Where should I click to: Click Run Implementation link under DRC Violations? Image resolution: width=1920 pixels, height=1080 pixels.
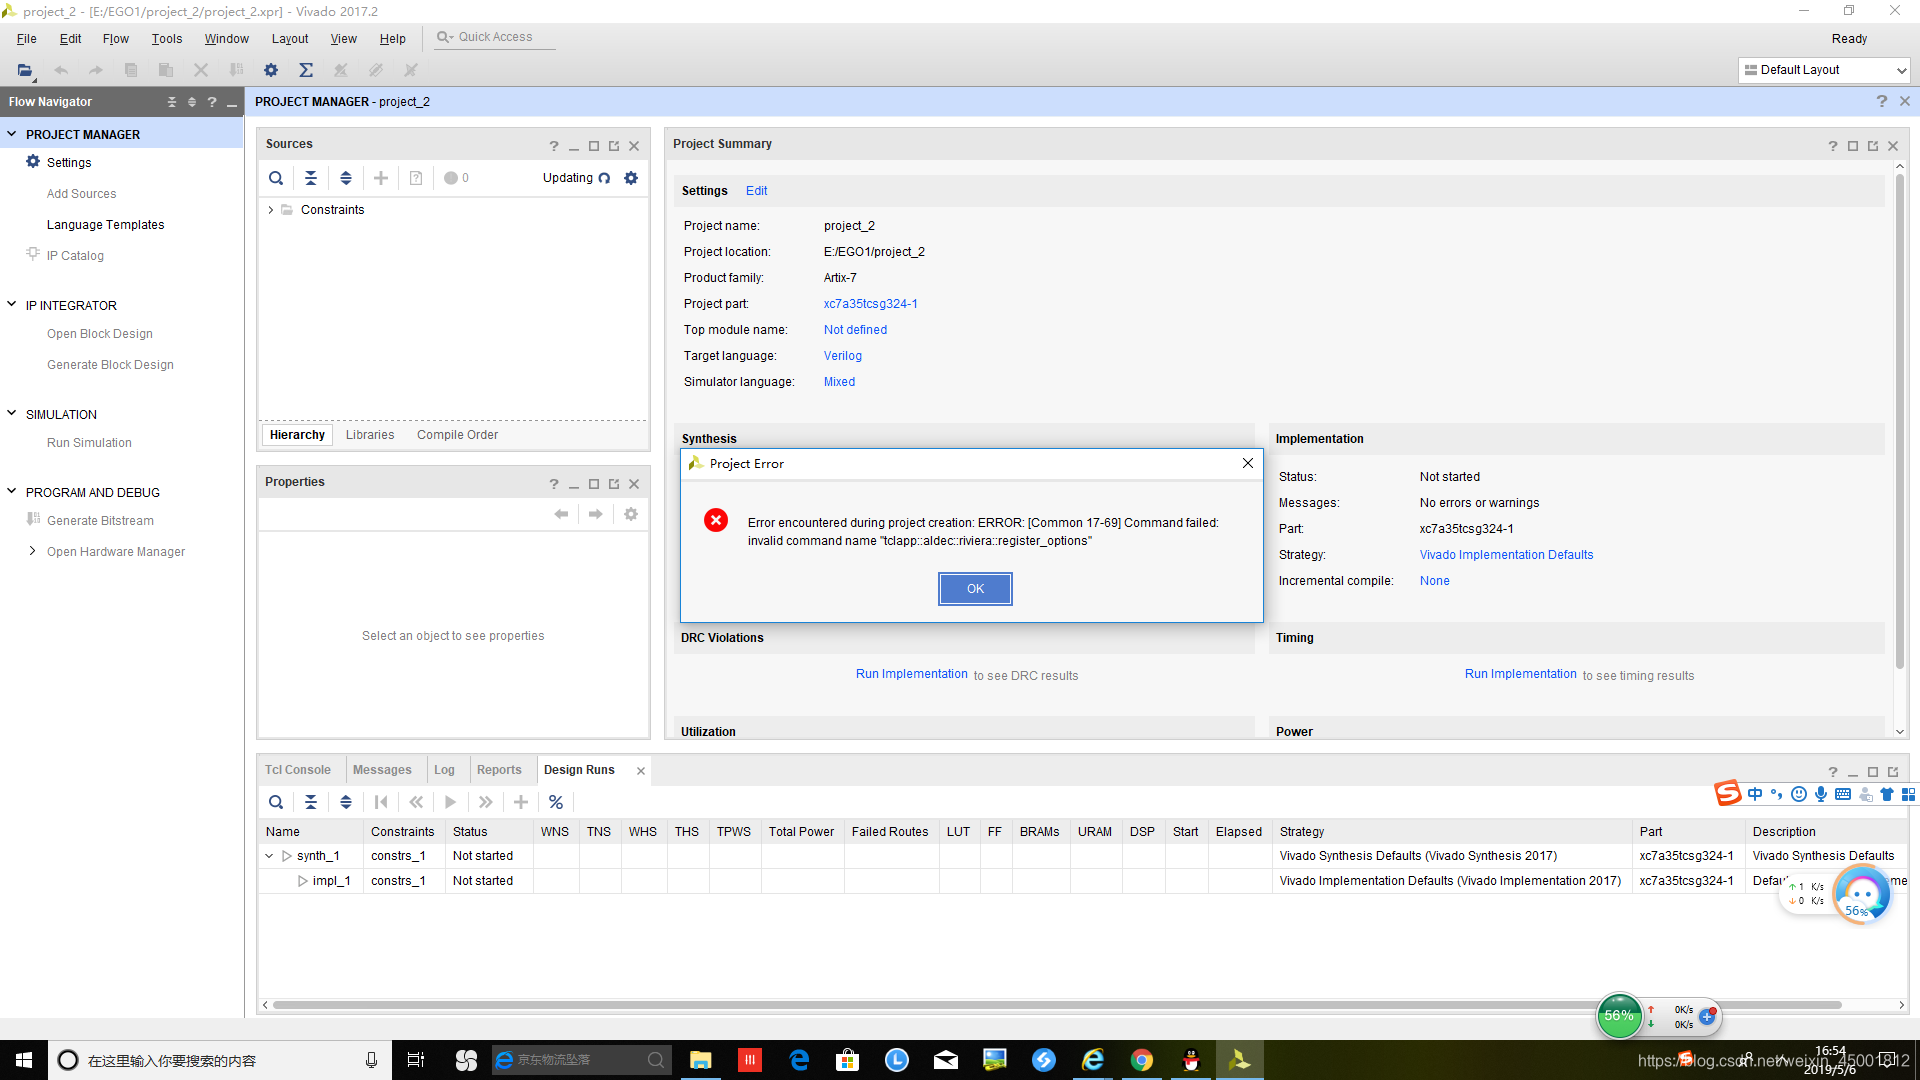[x=912, y=674]
